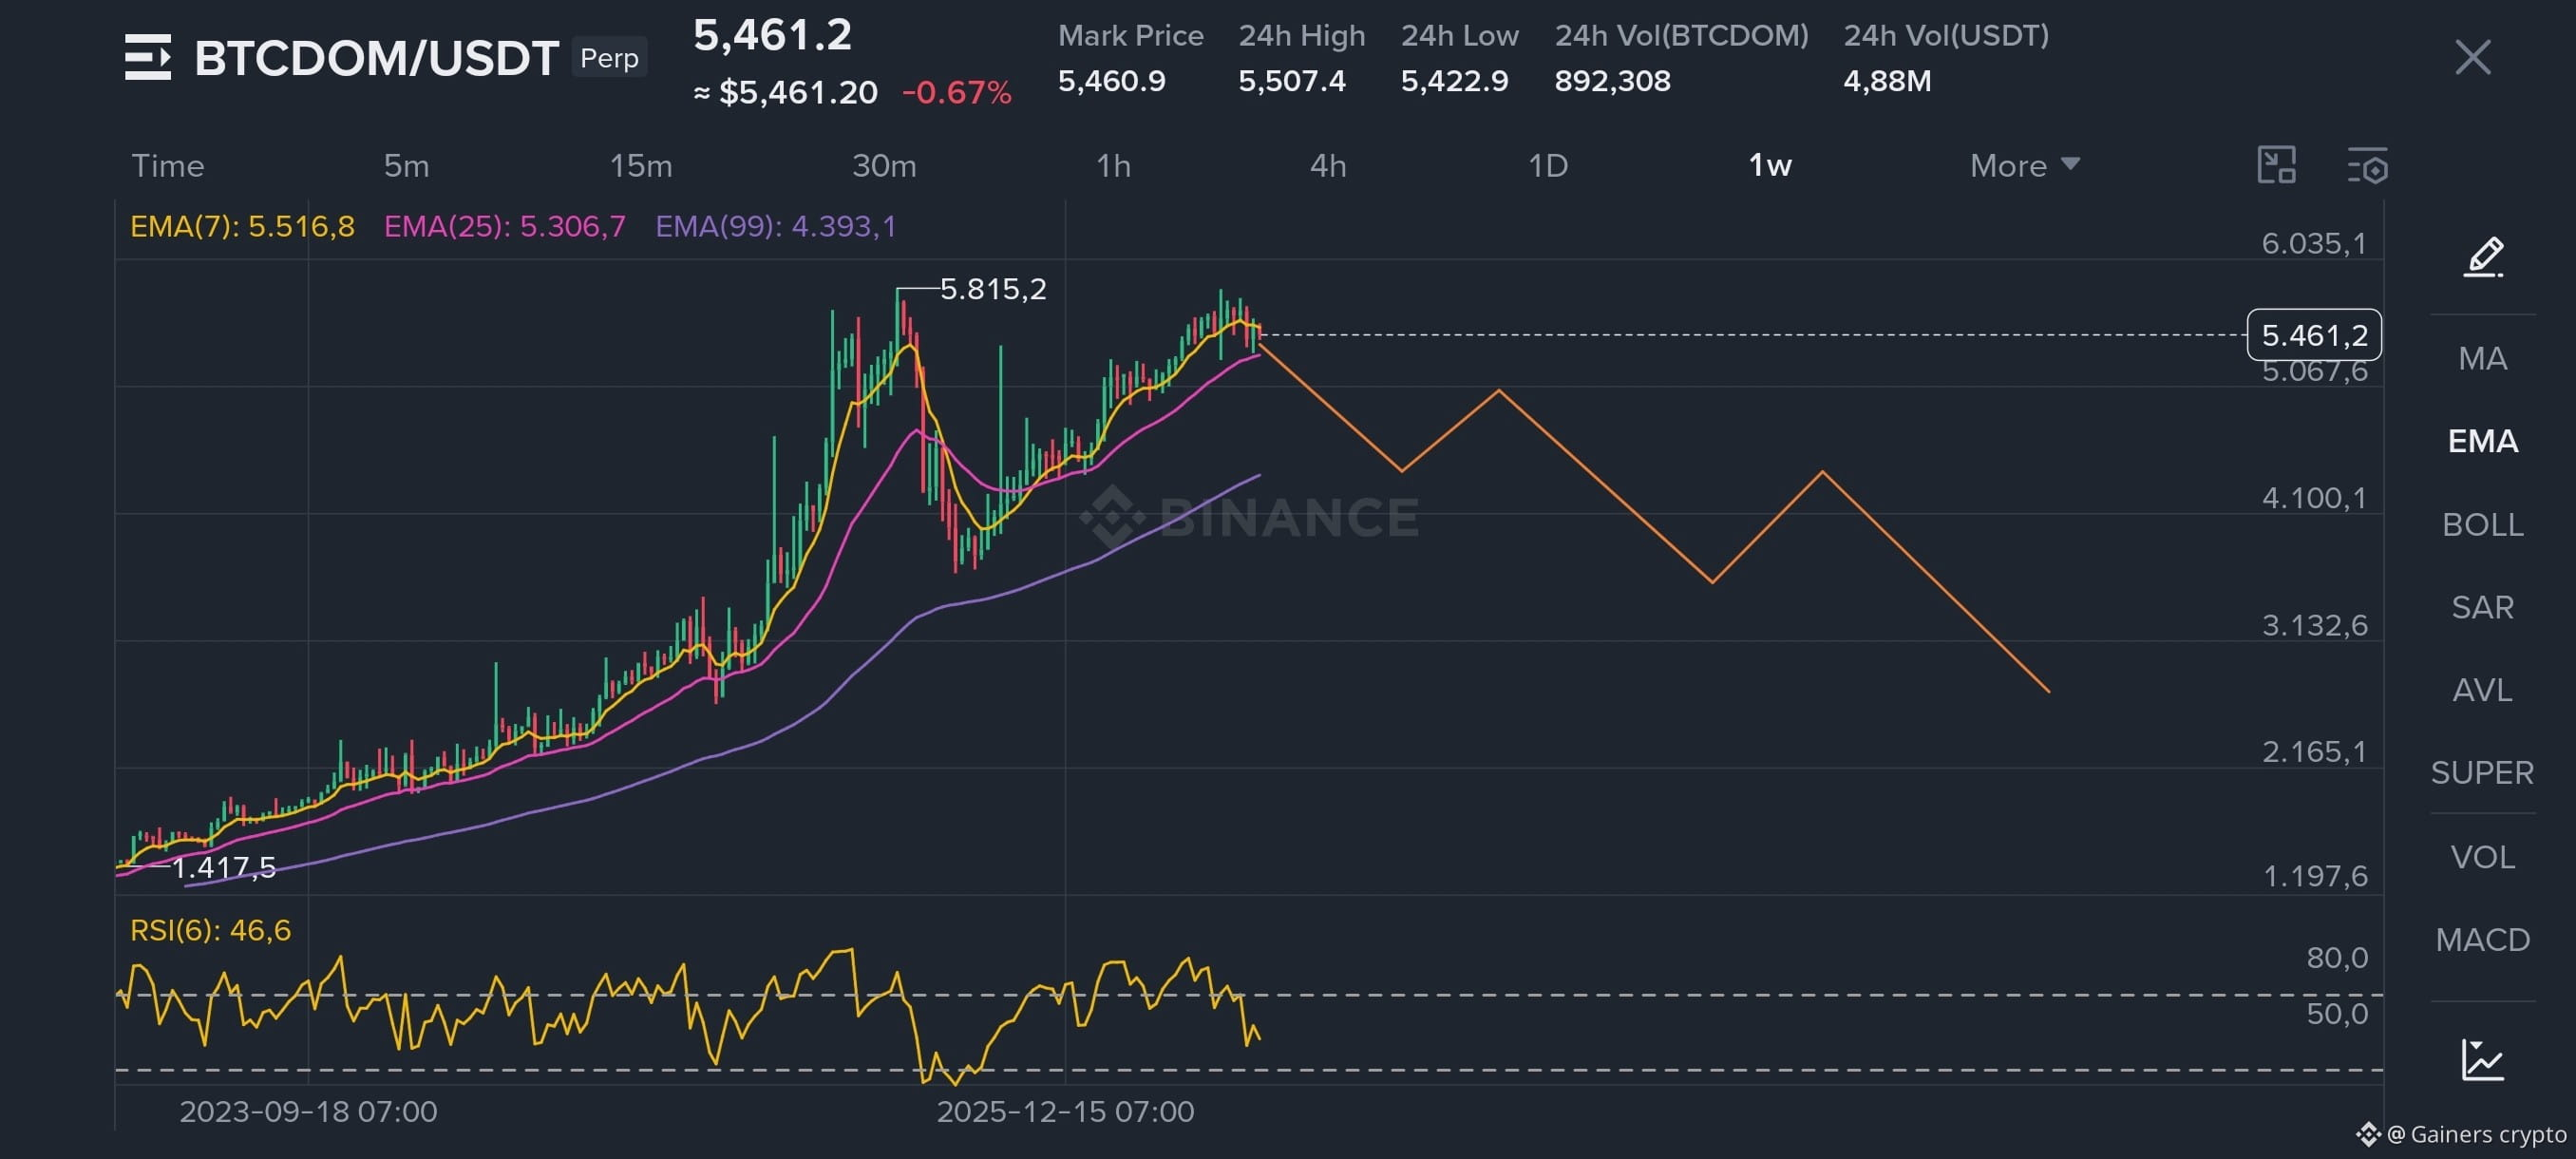2576x1159 pixels.
Task: Select the 1D timeframe
Action: [1548, 165]
